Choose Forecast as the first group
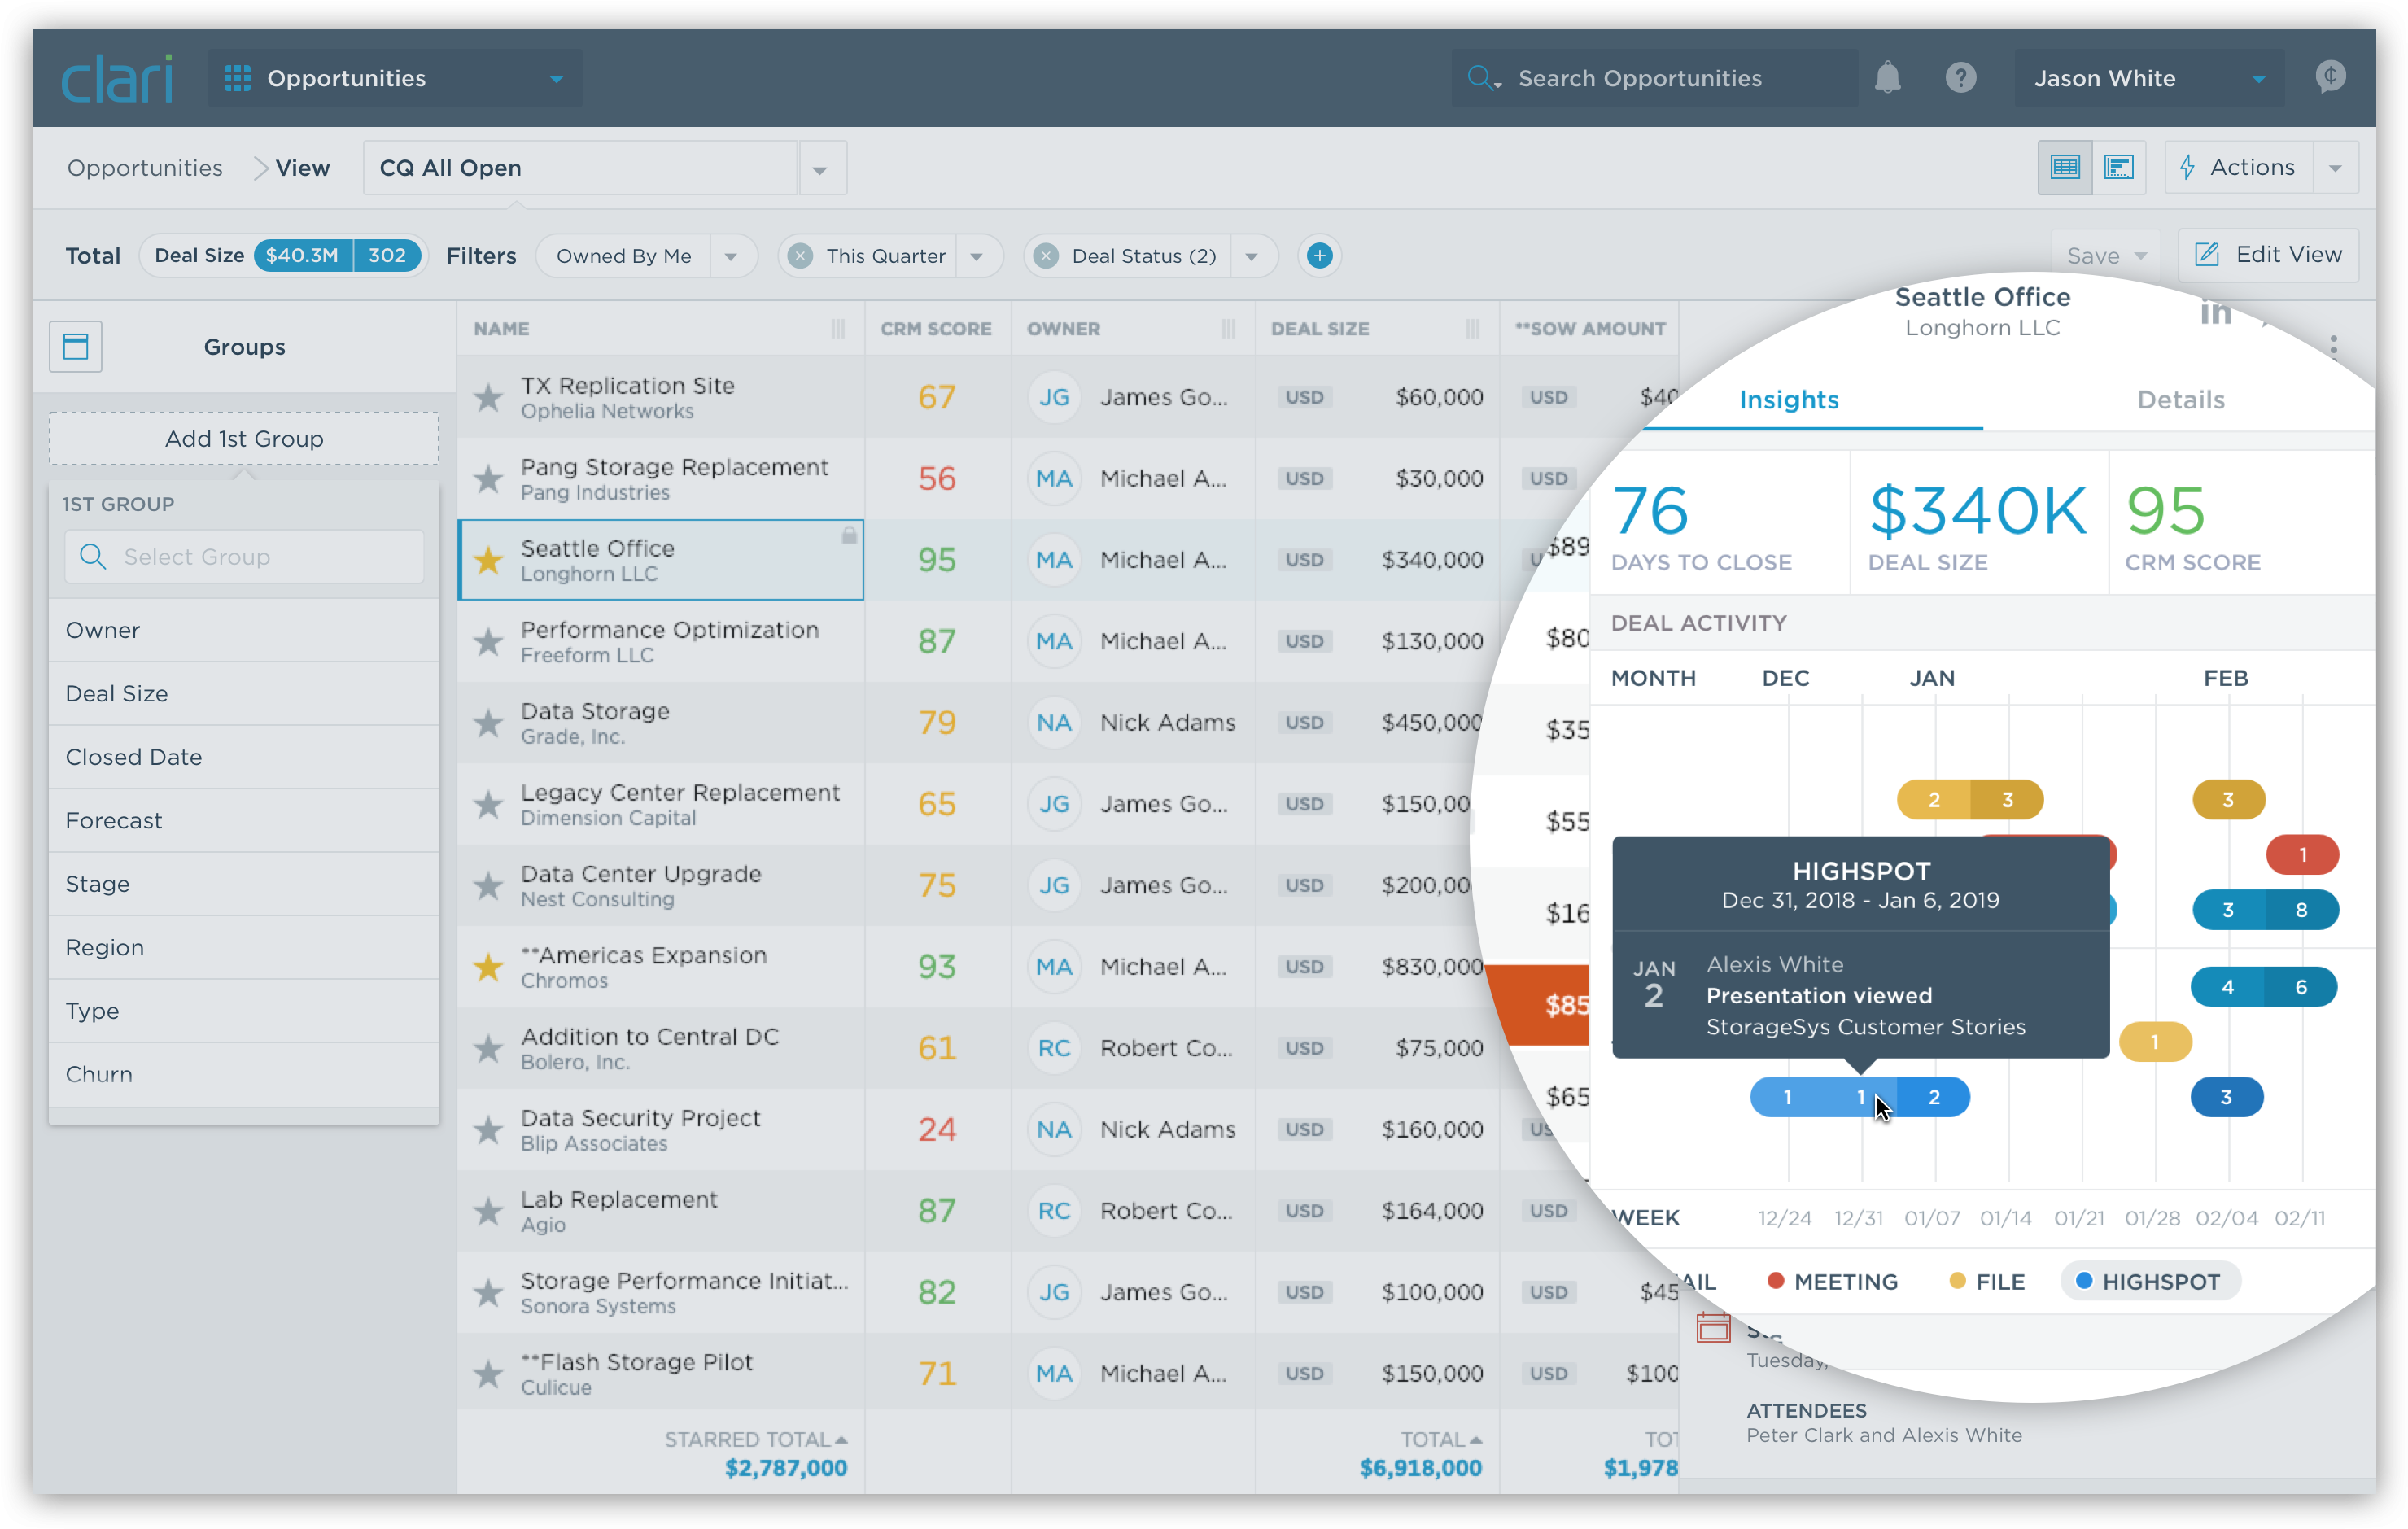 pos(244,820)
